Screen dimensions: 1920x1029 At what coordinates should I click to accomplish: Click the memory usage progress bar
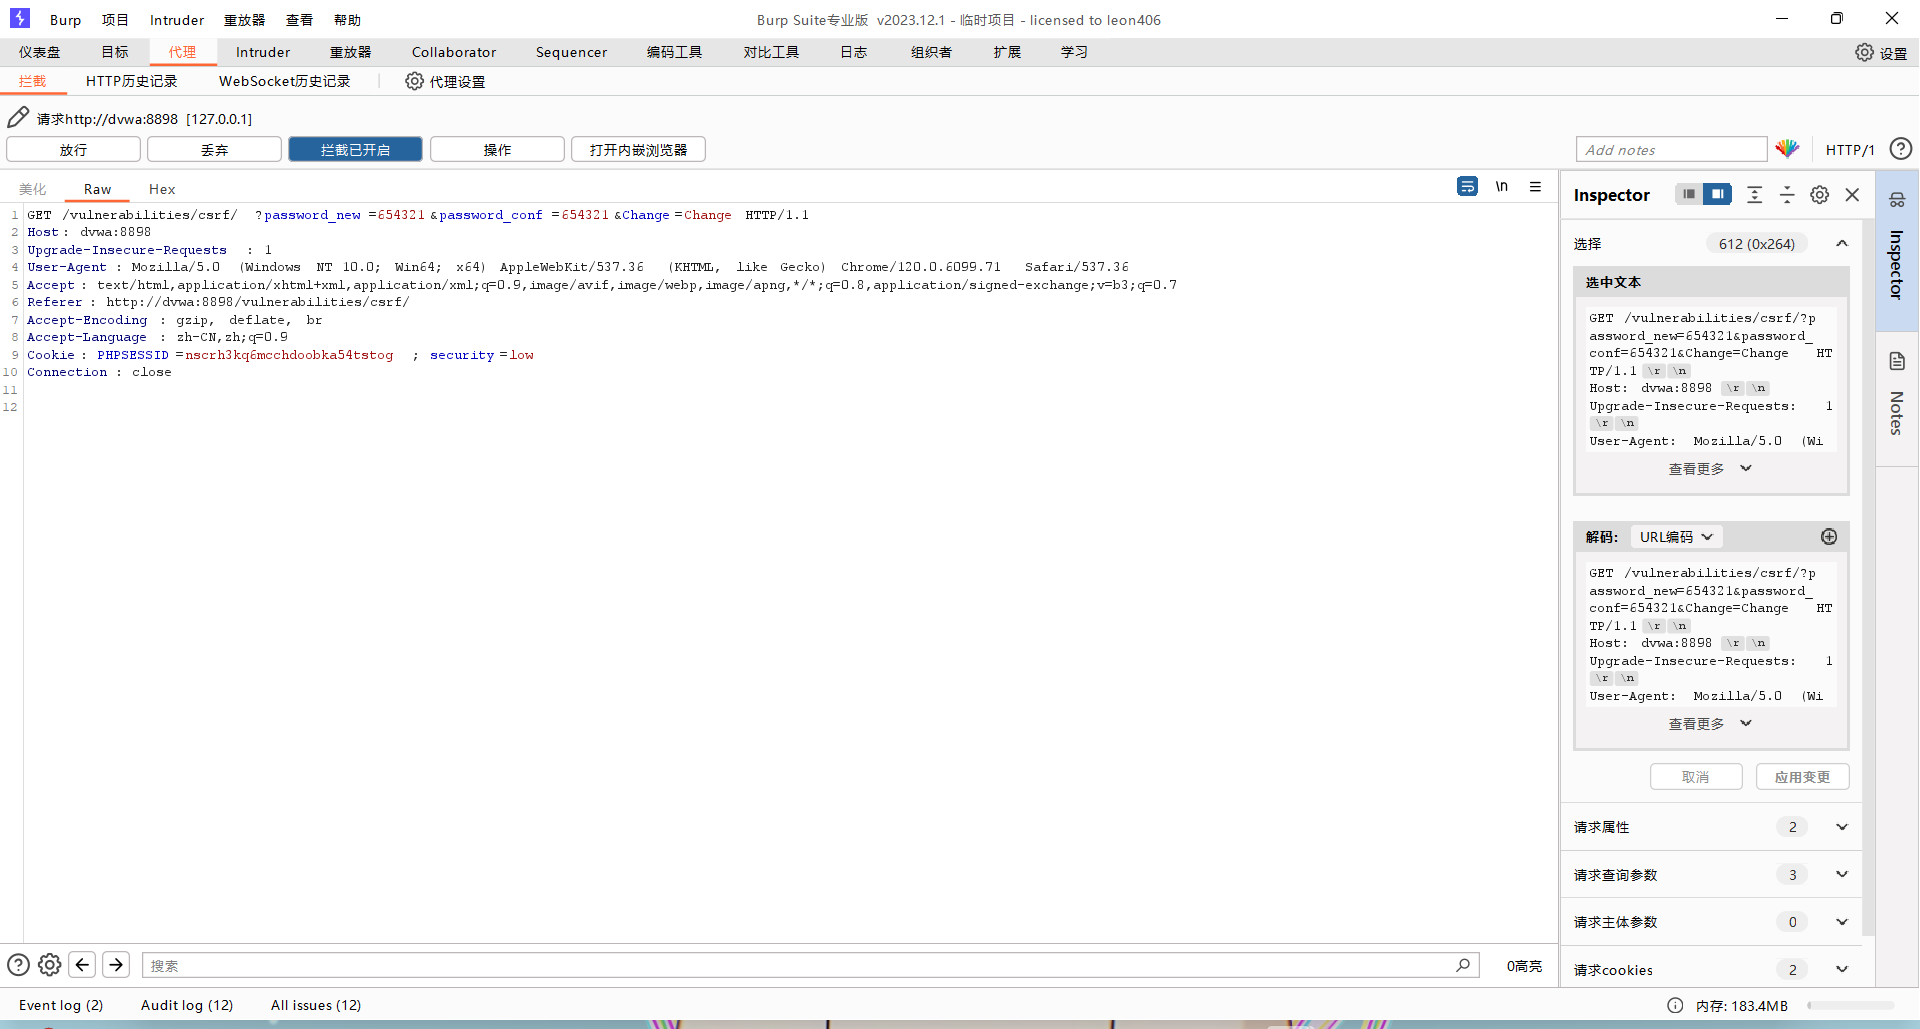click(x=1850, y=1005)
